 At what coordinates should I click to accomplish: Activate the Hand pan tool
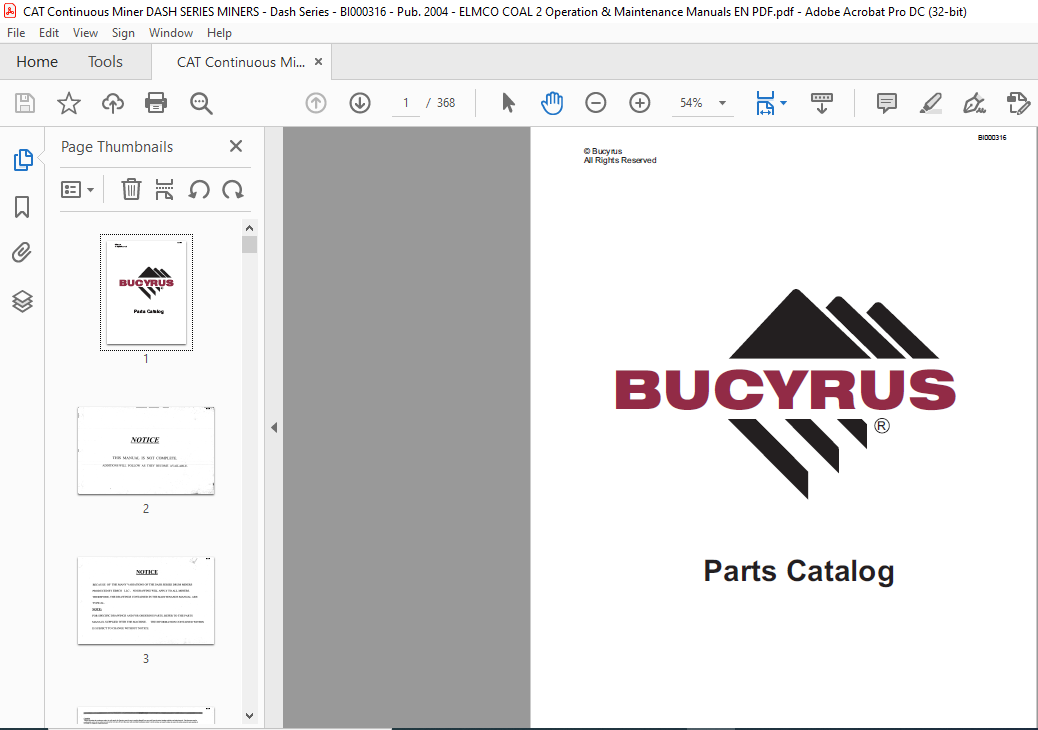point(551,103)
